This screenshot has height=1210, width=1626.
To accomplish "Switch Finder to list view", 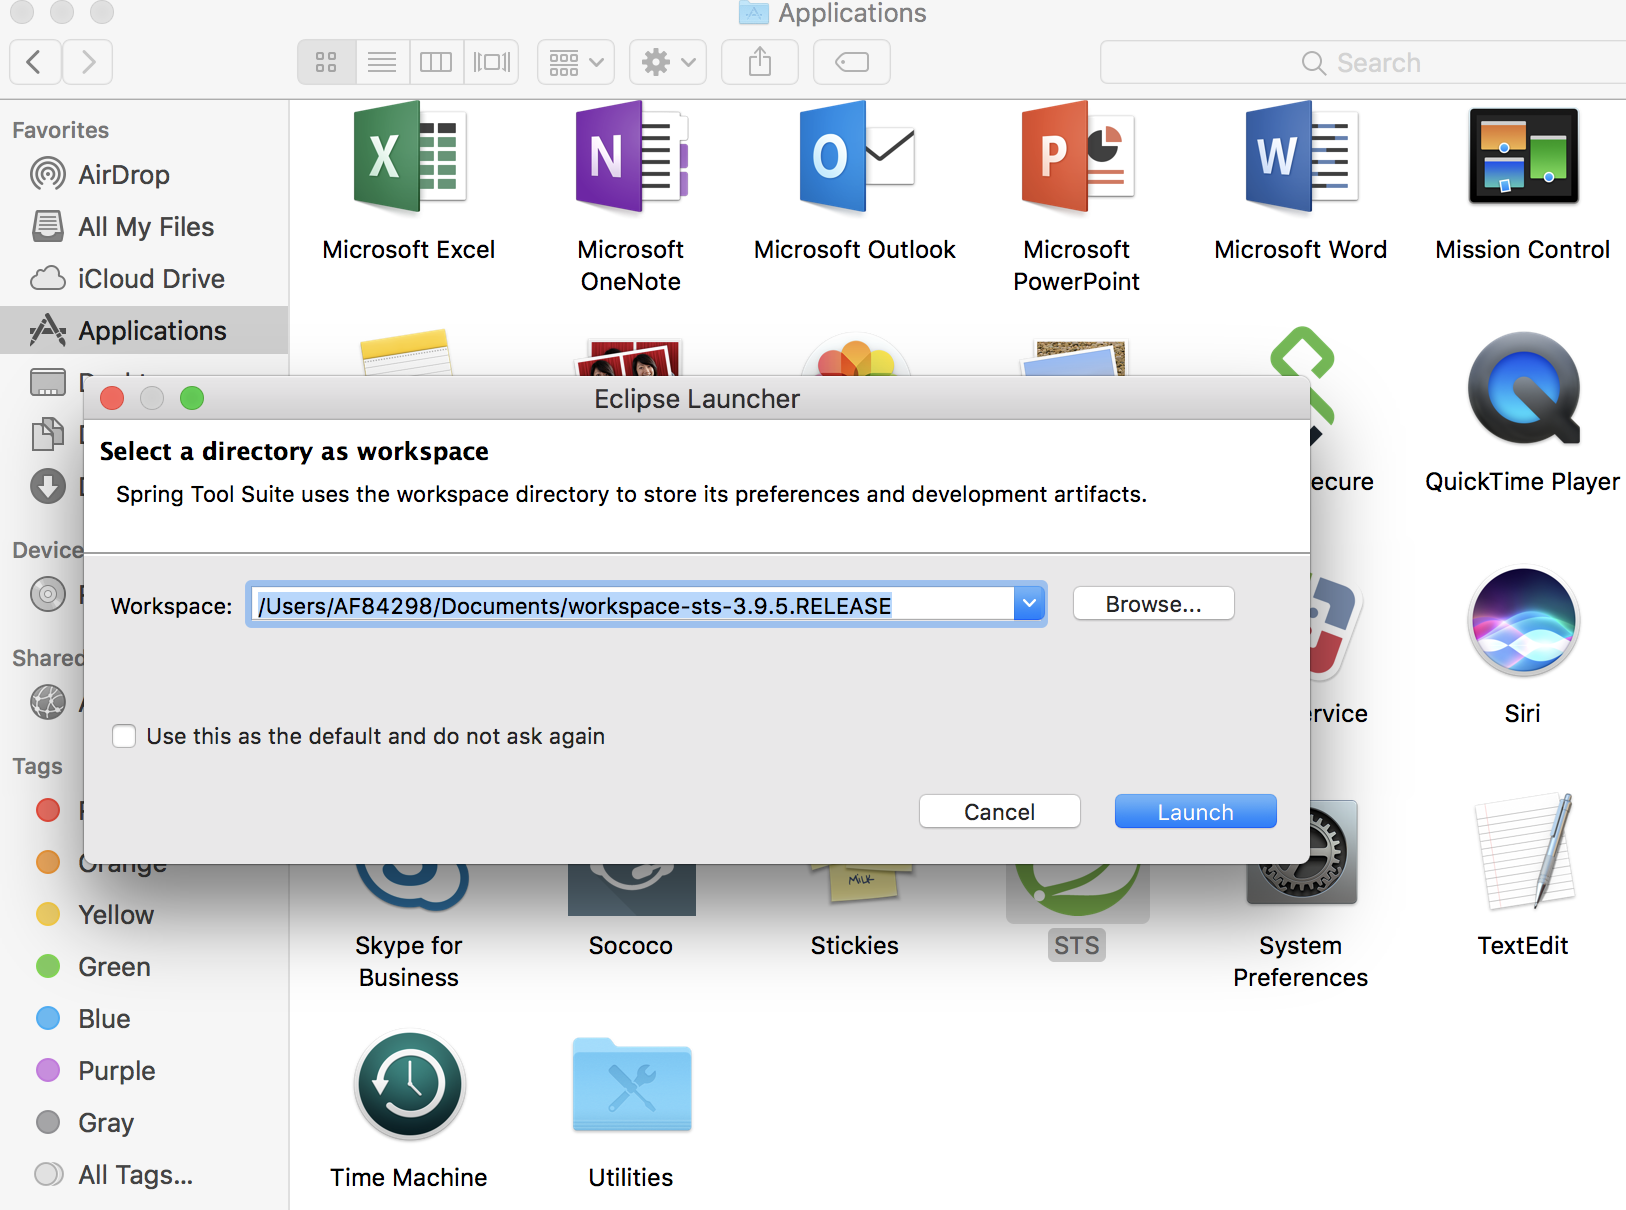I will (382, 63).
